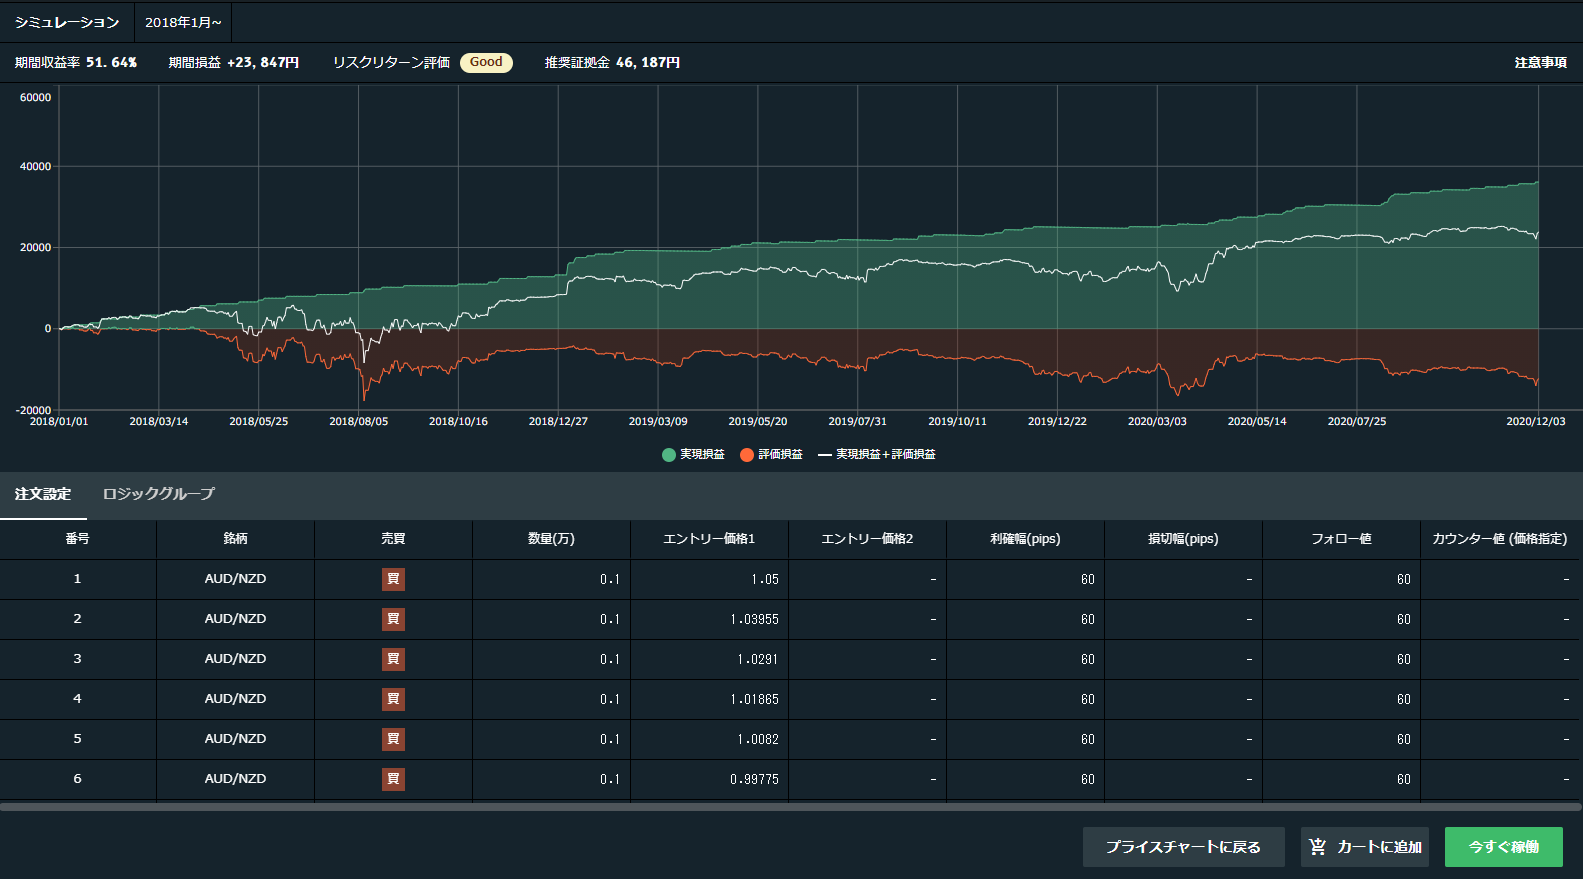Click the Good risk-return rating badge
Viewport: 1583px width, 879px height.
486,62
